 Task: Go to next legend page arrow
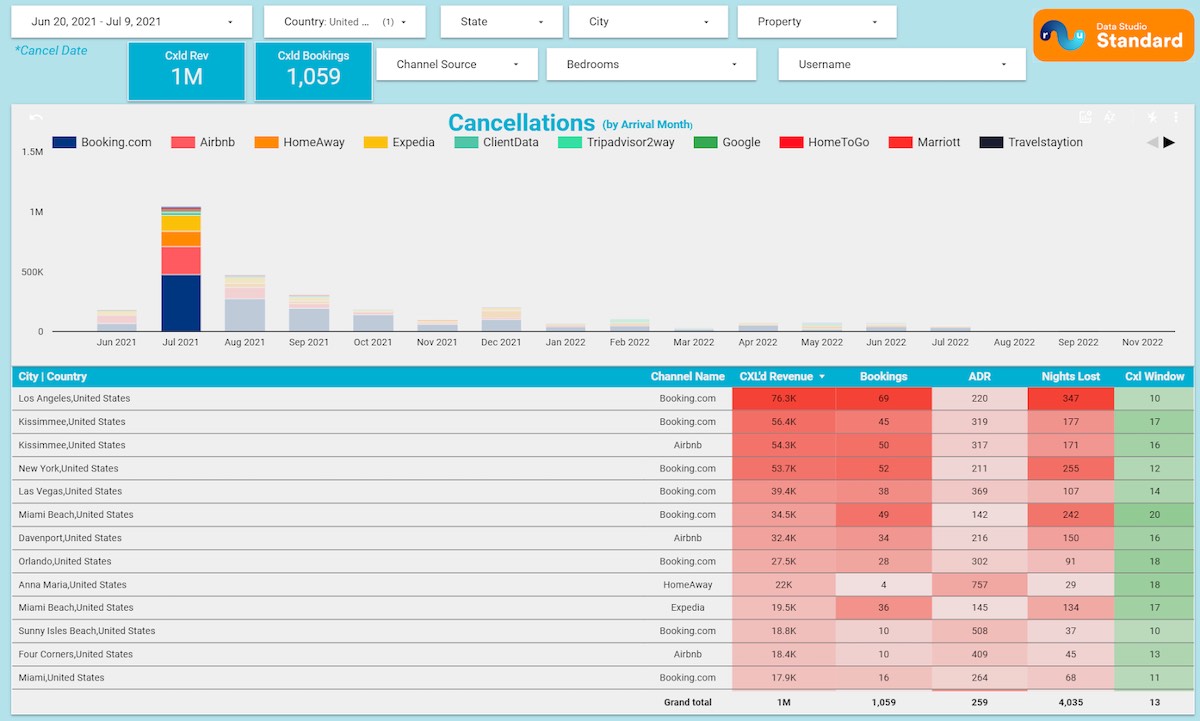pos(1169,142)
